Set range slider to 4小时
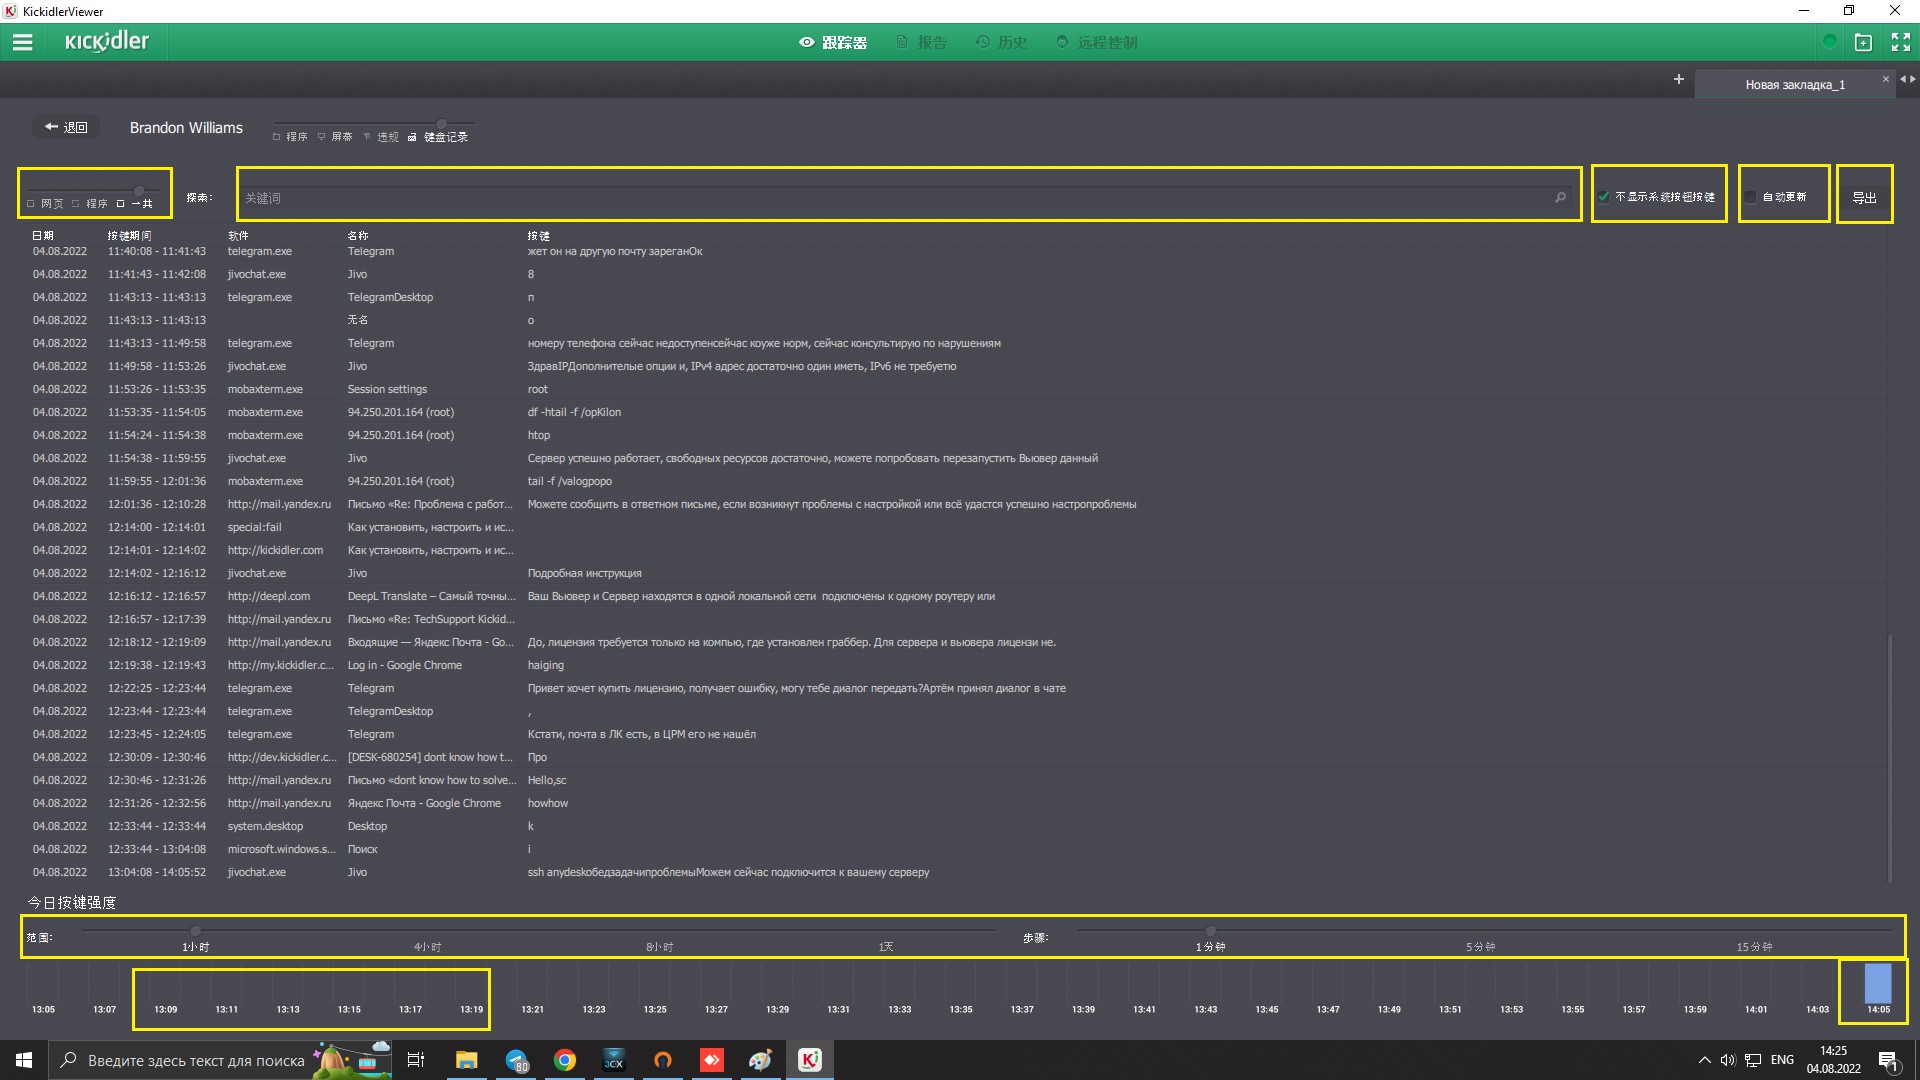Viewport: 1920px width, 1080px height. pos(428,947)
